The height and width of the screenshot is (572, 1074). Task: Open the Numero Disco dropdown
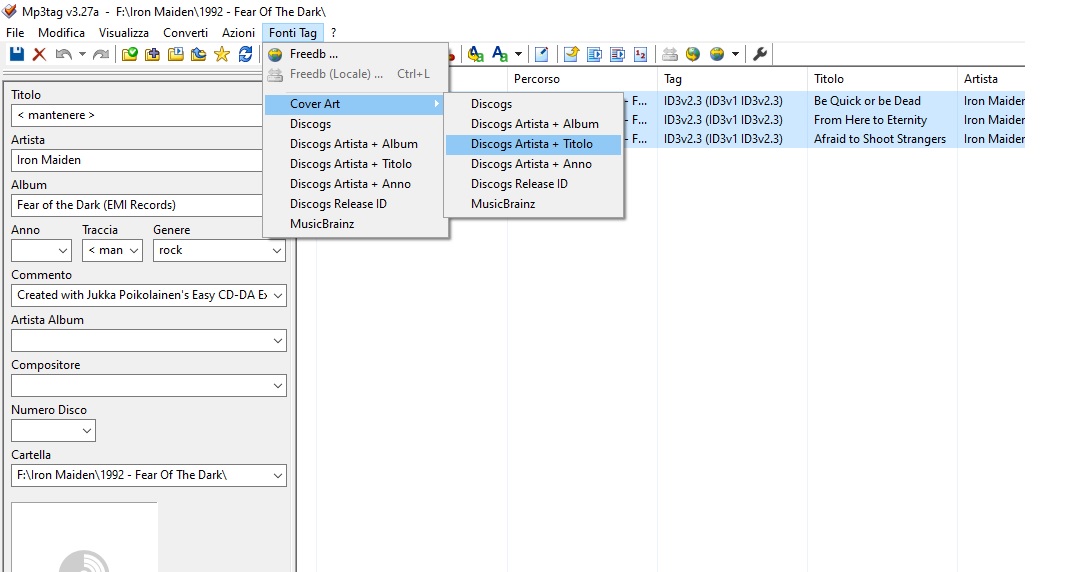87,431
